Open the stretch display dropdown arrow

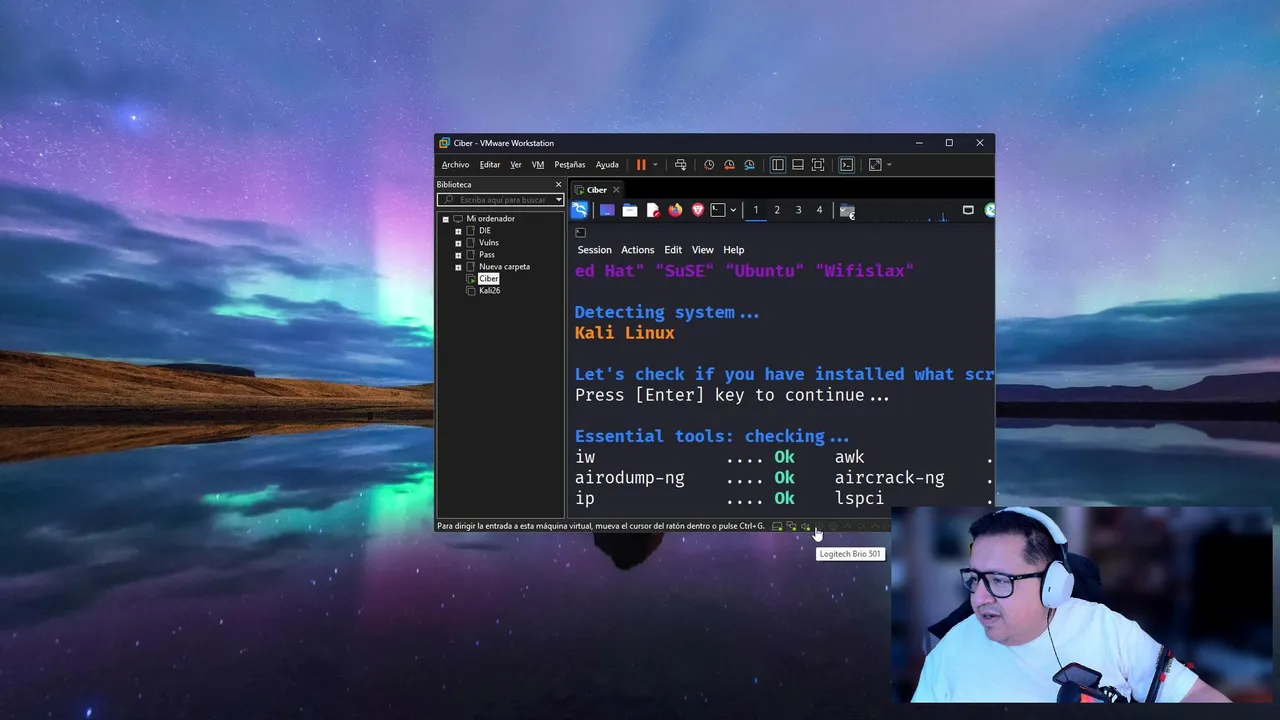click(x=889, y=165)
